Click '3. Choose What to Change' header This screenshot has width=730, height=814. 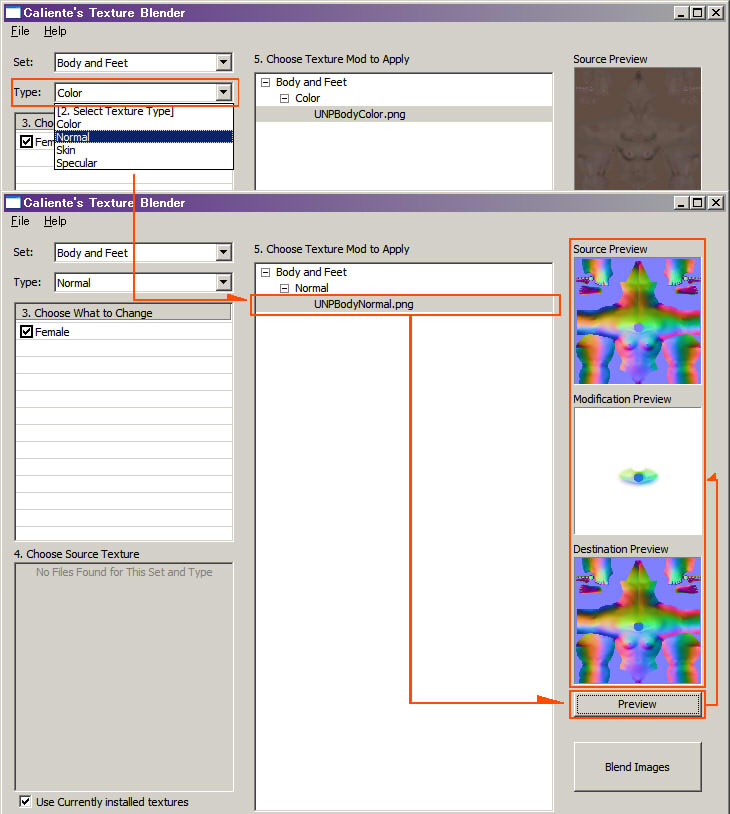pos(124,313)
